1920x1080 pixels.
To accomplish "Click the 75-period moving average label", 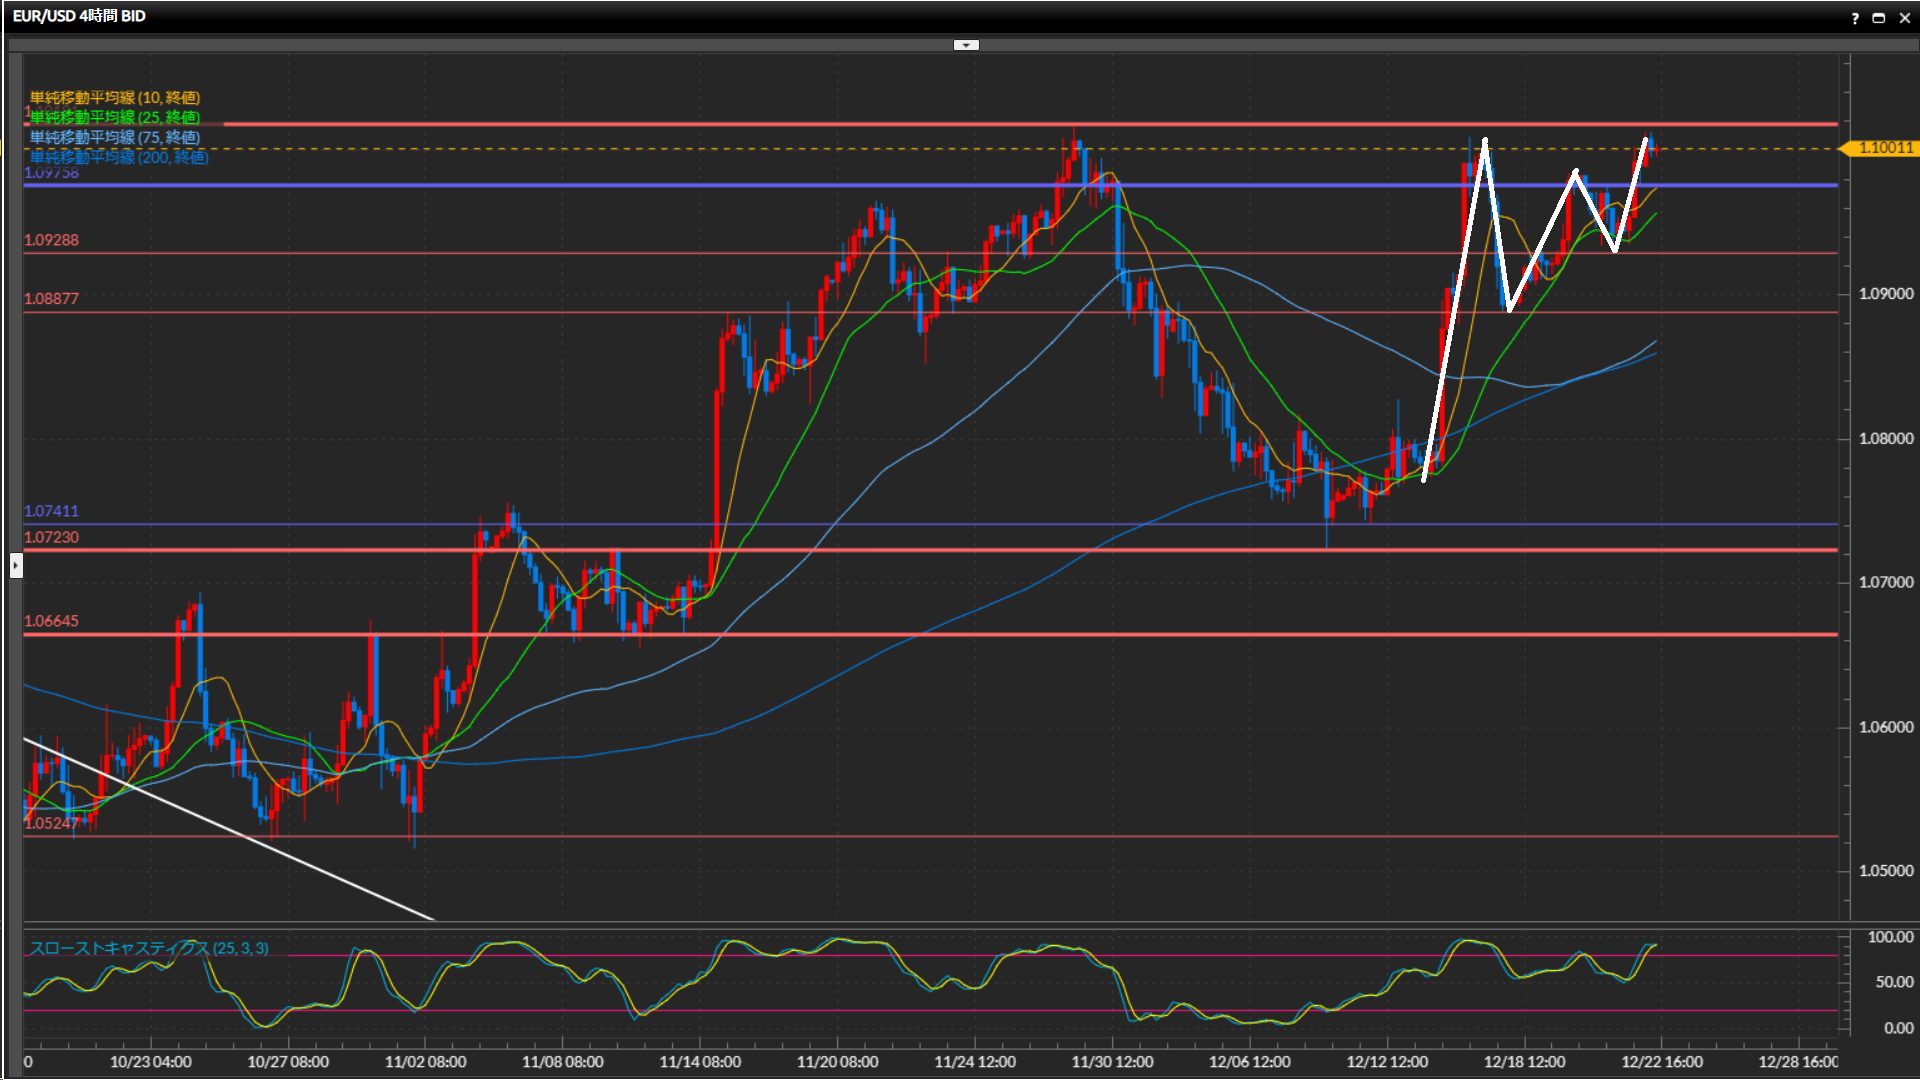I will (115, 137).
